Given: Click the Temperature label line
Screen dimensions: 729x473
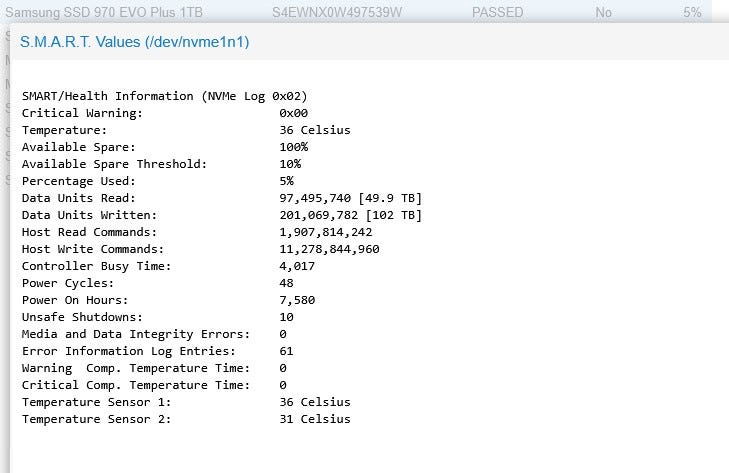Looking at the screenshot, I should (x=64, y=130).
